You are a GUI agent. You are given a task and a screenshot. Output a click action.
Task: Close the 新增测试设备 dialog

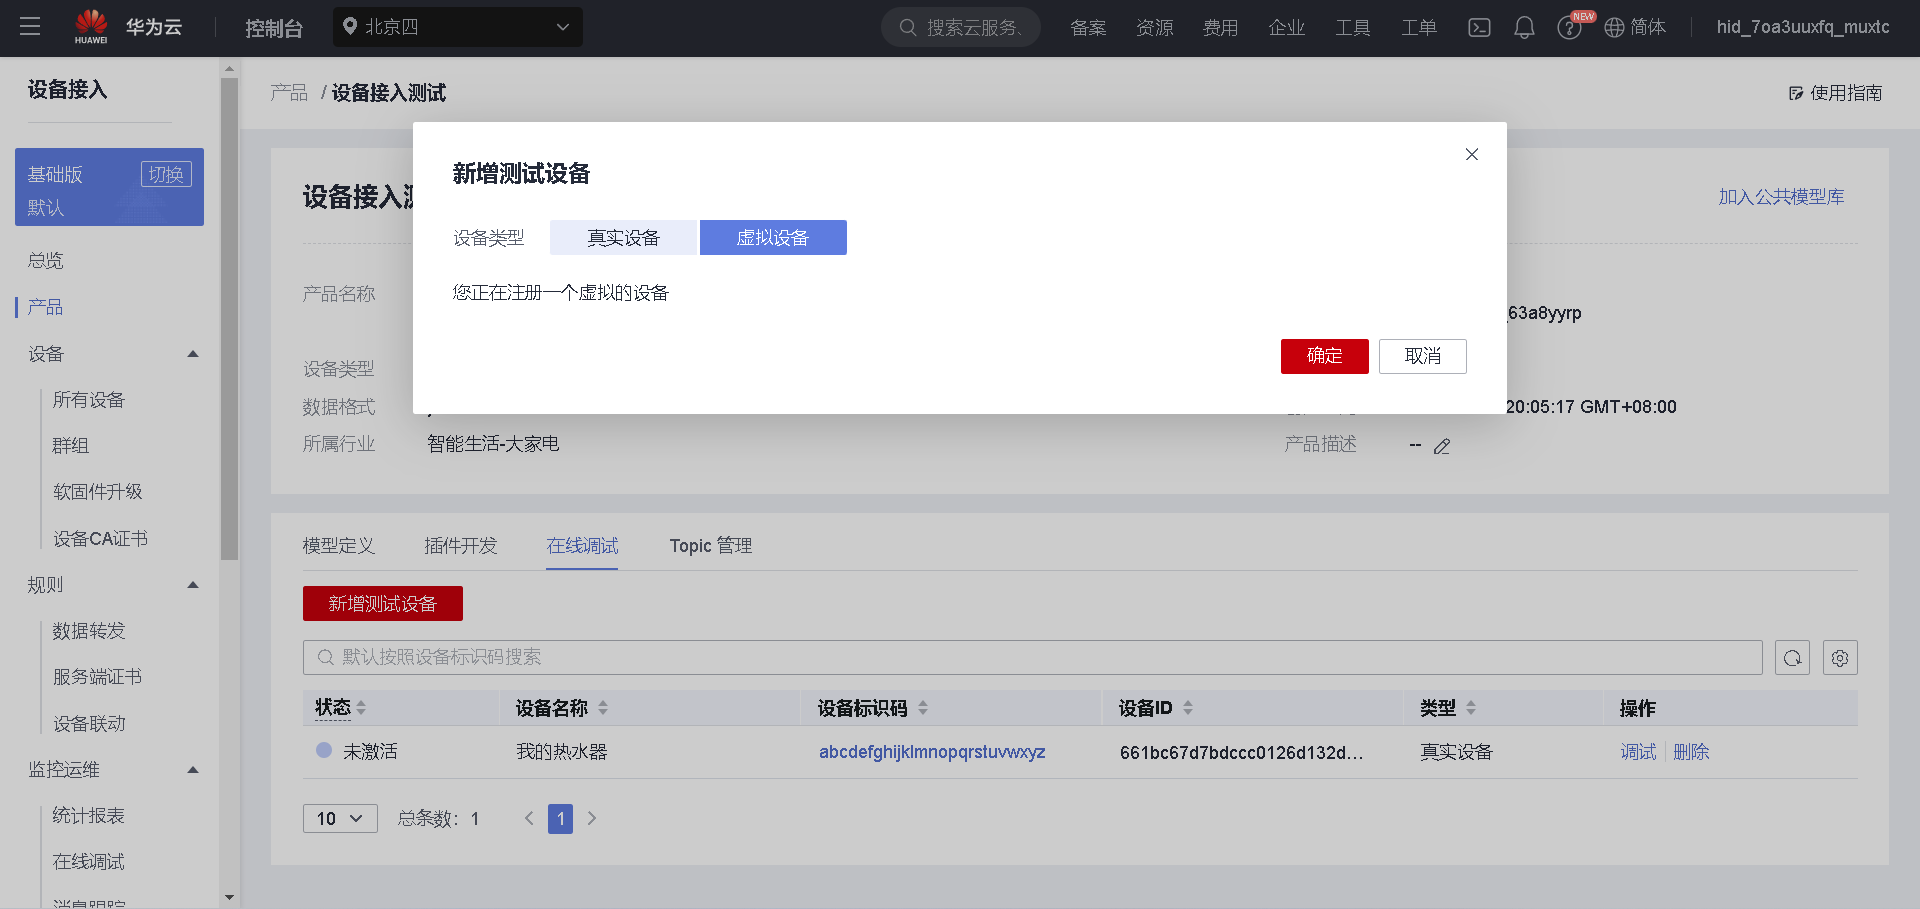(1471, 154)
